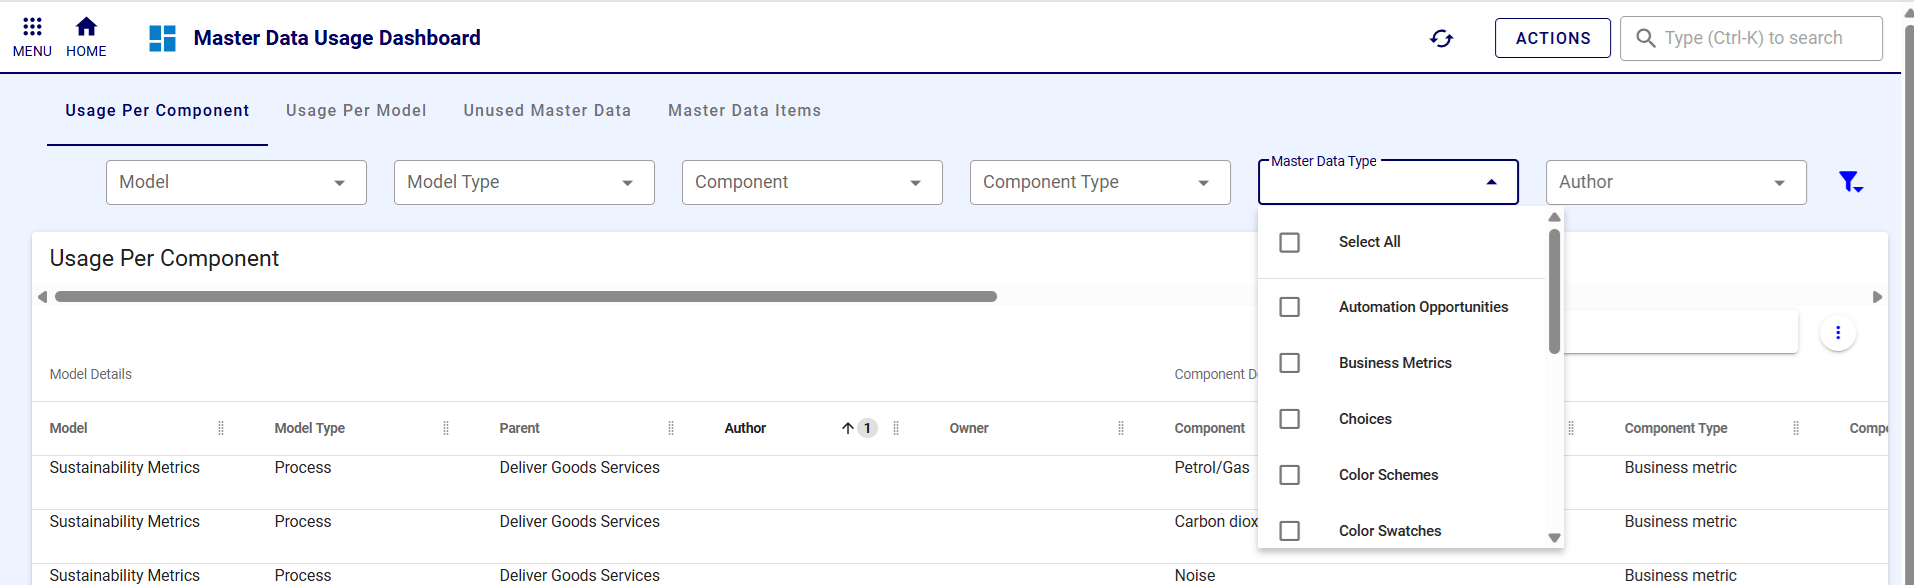
Task: Click the Model column drag handle
Action: [x=221, y=428]
